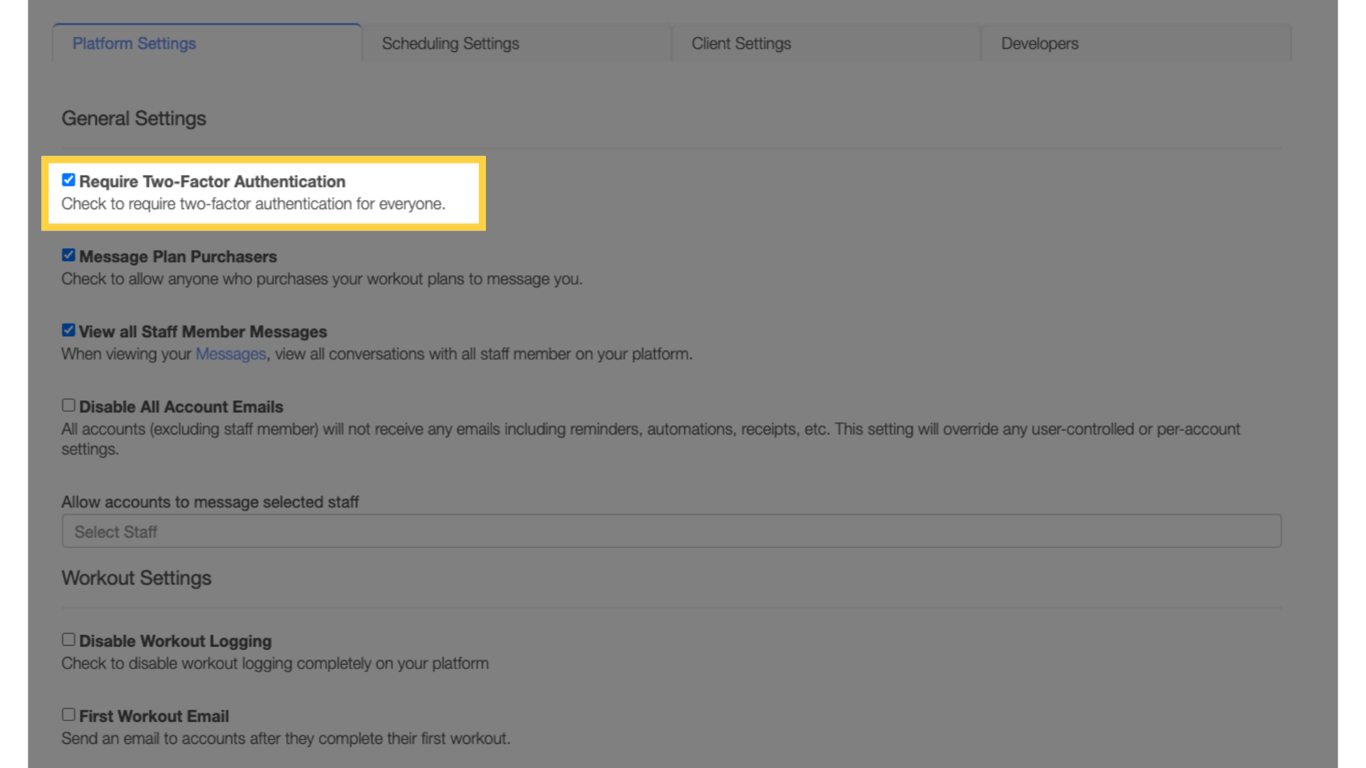The height and width of the screenshot is (768, 1366).
Task: Click the Message Plan Purchasers label text
Action: (x=177, y=256)
